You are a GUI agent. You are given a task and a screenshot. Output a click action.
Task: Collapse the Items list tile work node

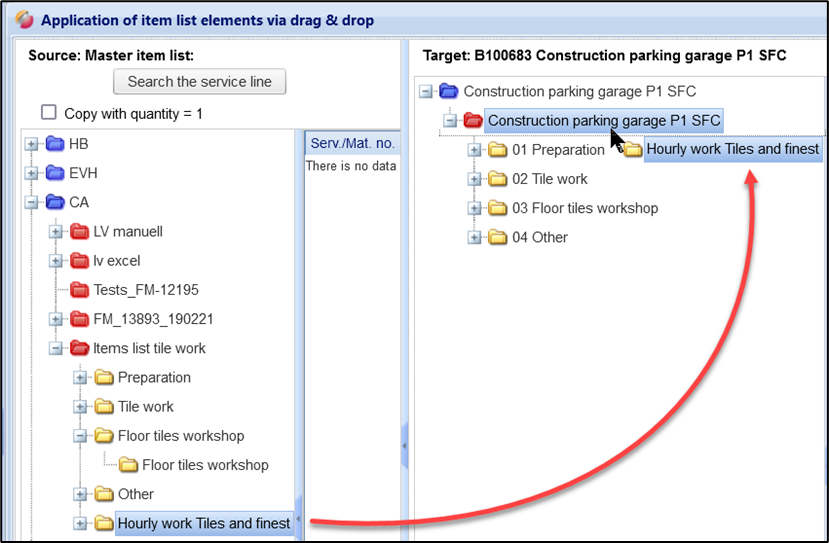[x=56, y=348]
